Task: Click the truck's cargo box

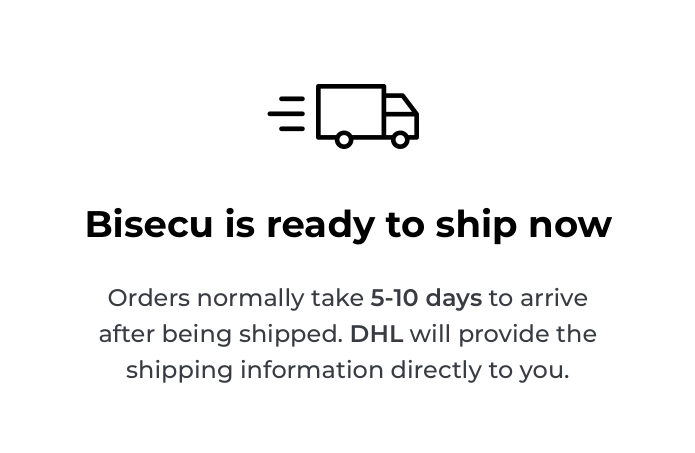Action: click(351, 110)
